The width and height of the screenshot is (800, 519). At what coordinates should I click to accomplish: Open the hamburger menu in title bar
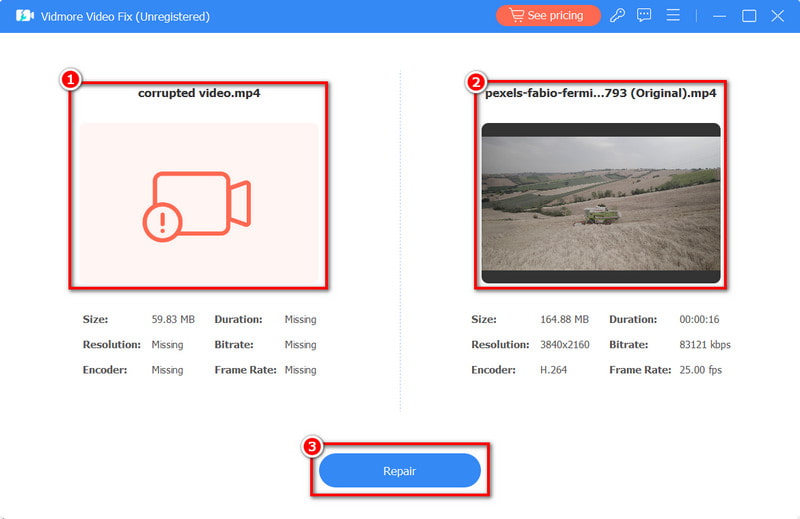coord(673,16)
